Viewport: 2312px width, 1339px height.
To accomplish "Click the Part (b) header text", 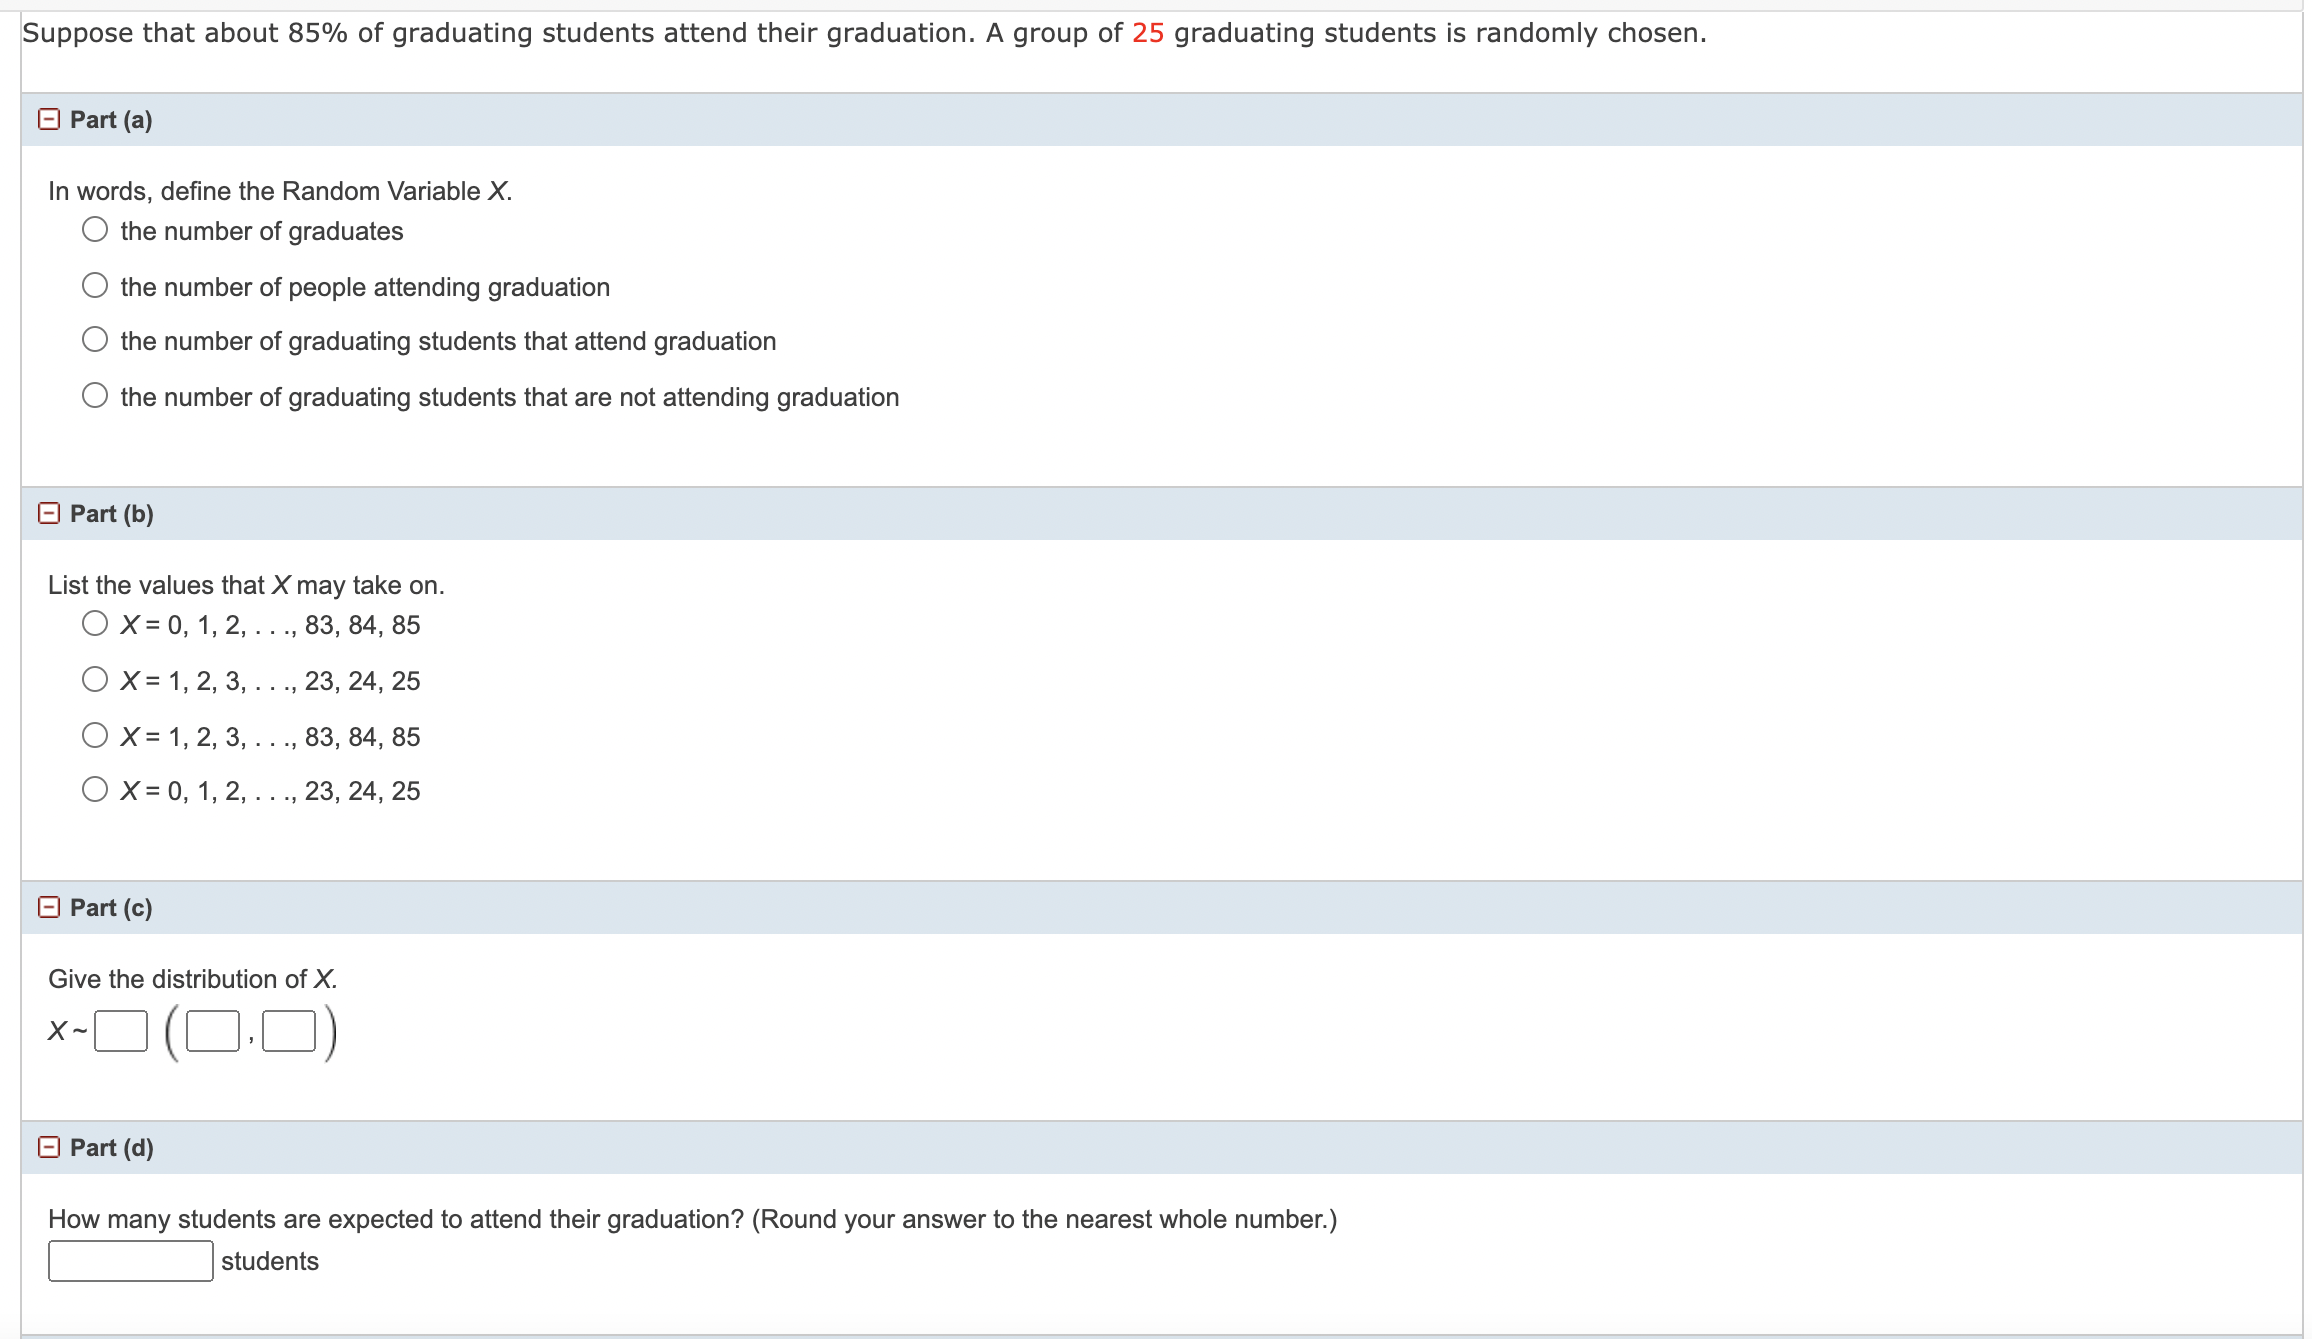I will tap(110, 513).
